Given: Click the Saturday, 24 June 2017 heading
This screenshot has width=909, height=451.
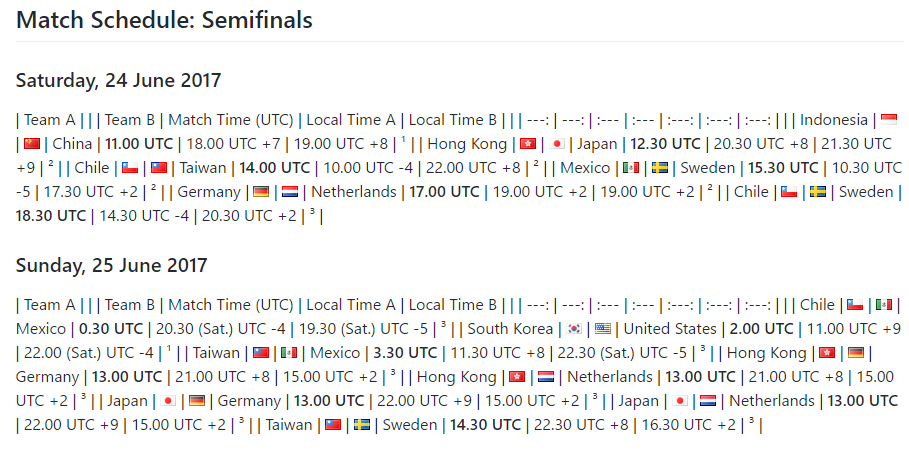Looking at the screenshot, I should pyautogui.click(x=118, y=80).
